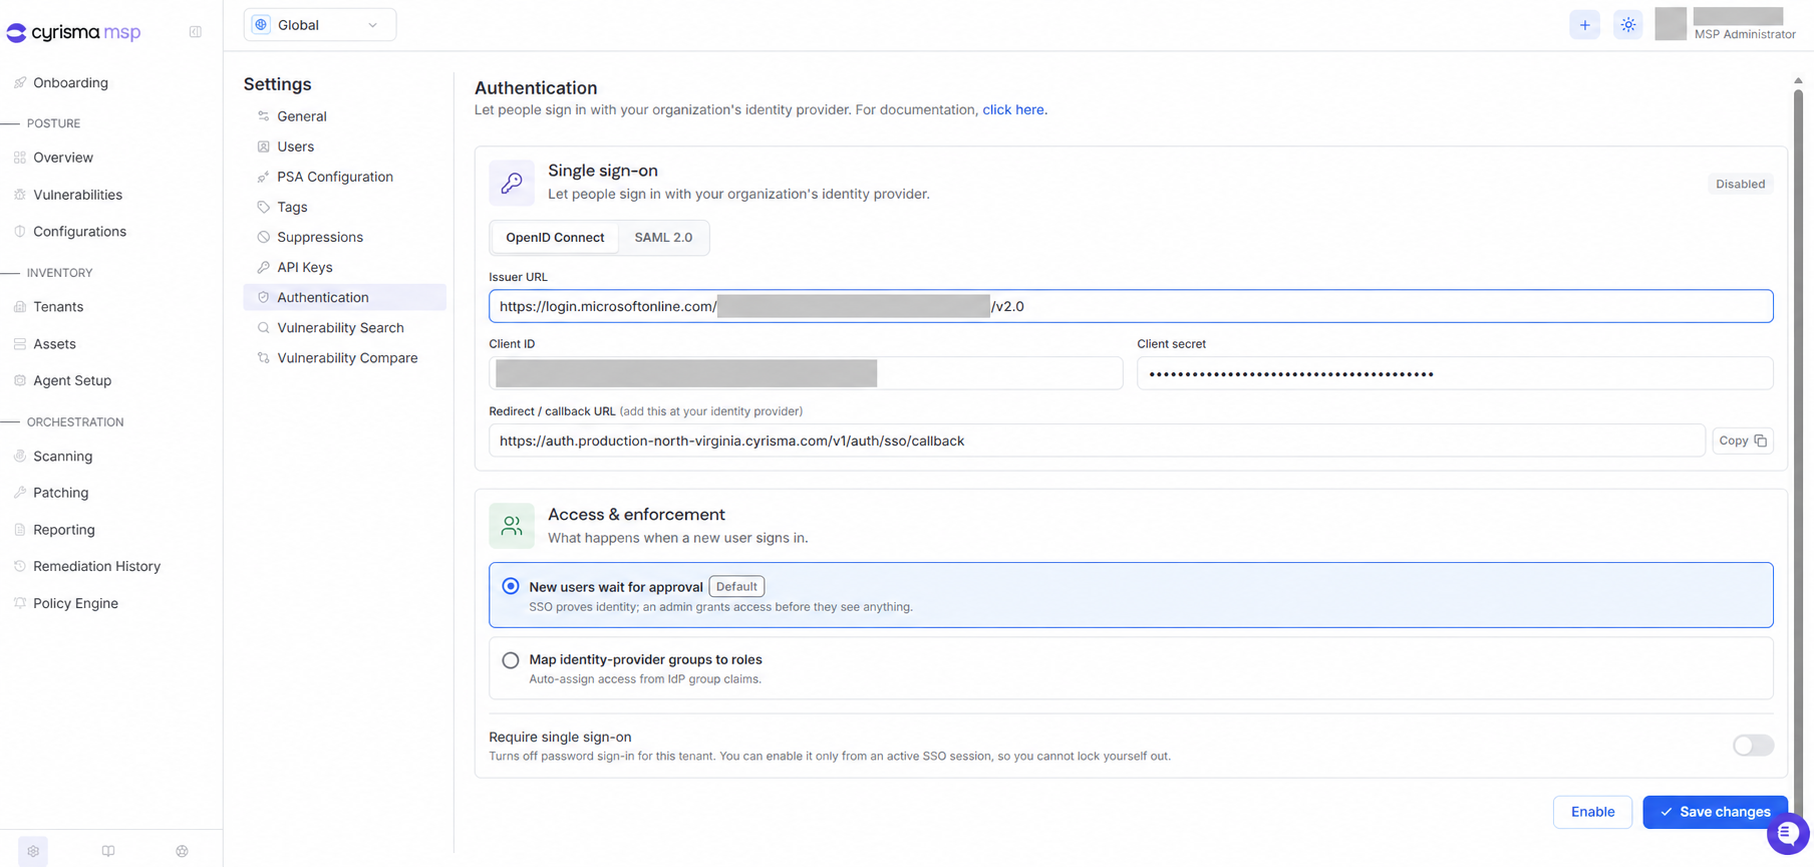Viewport: 1814px width, 867px height.
Task: Switch to the OpenID Connect tab
Action: click(555, 237)
